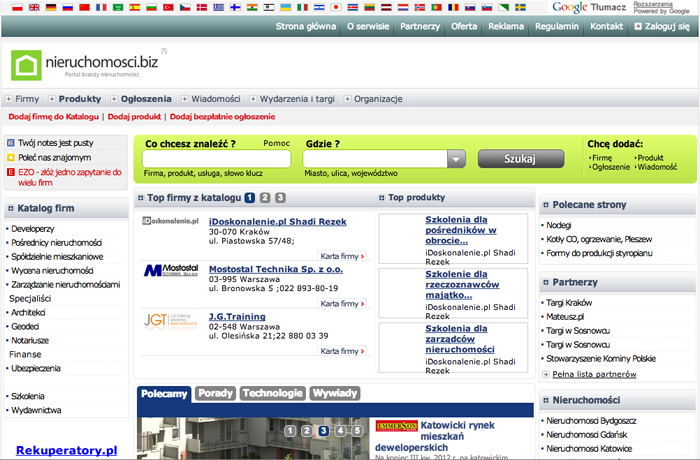This screenshot has width=700, height=460.
Task: Click the 'Gdzie ?' location input field
Action: point(375,159)
